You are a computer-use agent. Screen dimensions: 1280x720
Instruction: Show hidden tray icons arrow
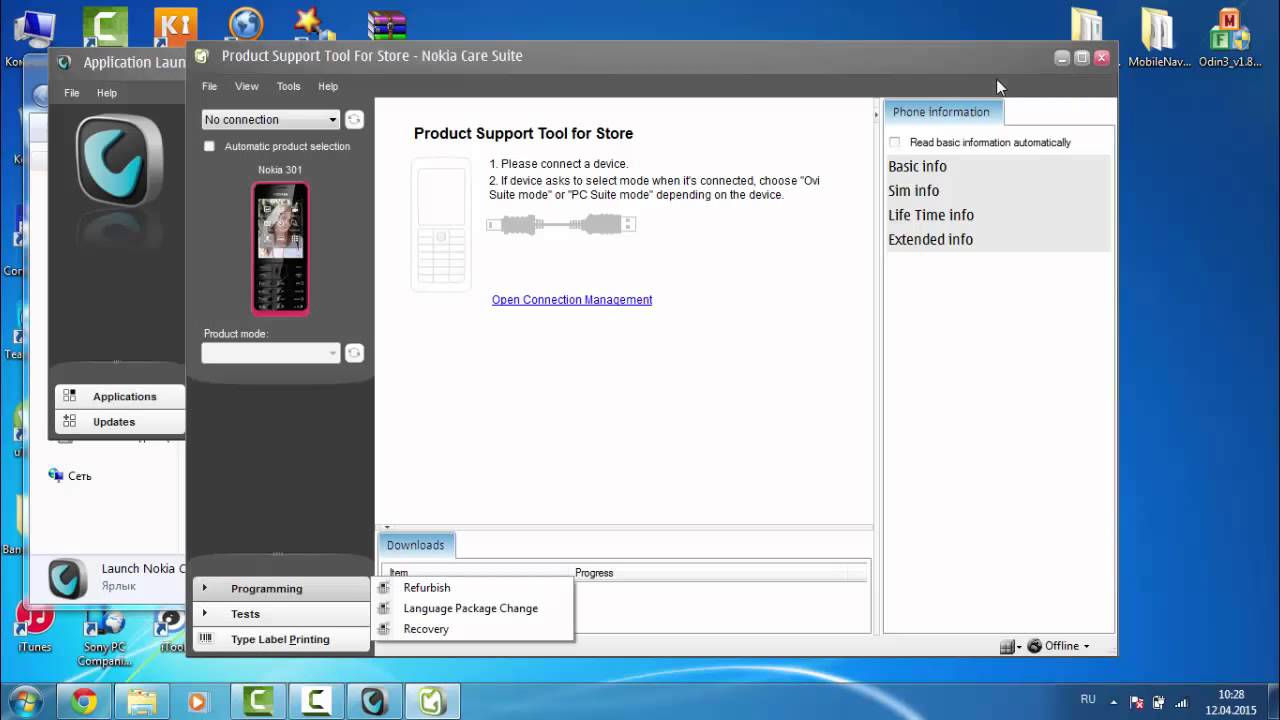click(x=1113, y=702)
